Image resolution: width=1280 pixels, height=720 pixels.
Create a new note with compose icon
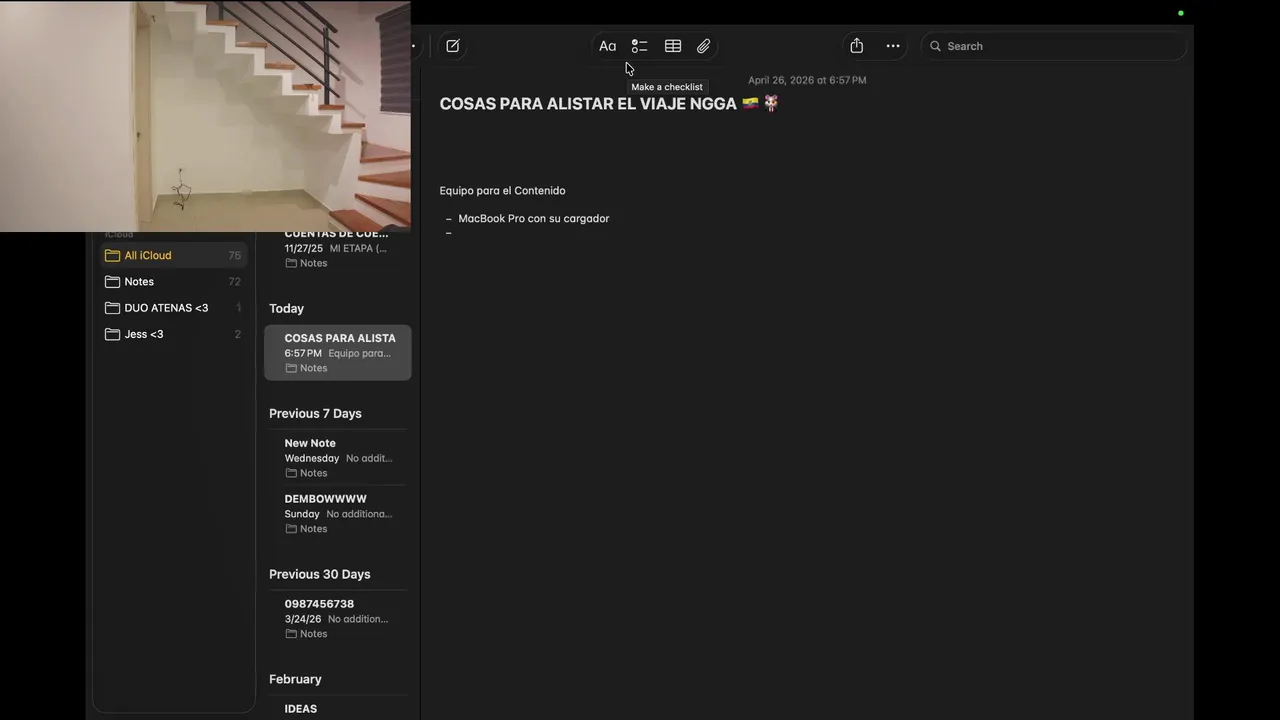pos(453,46)
